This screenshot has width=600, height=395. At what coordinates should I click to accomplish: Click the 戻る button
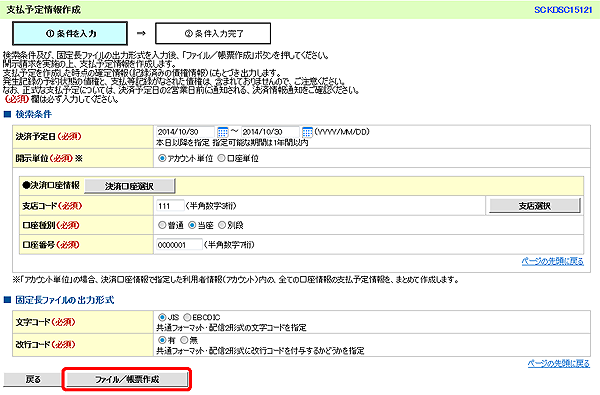(x=33, y=379)
